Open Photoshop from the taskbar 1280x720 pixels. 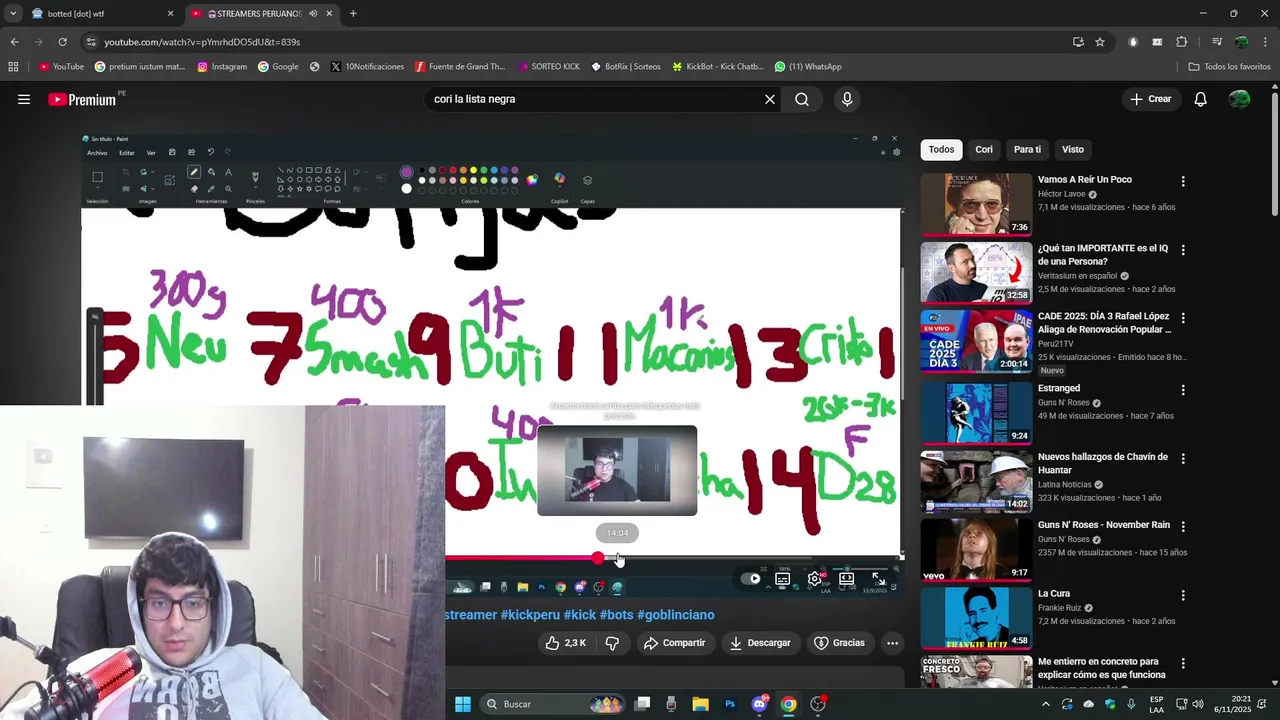(730, 704)
